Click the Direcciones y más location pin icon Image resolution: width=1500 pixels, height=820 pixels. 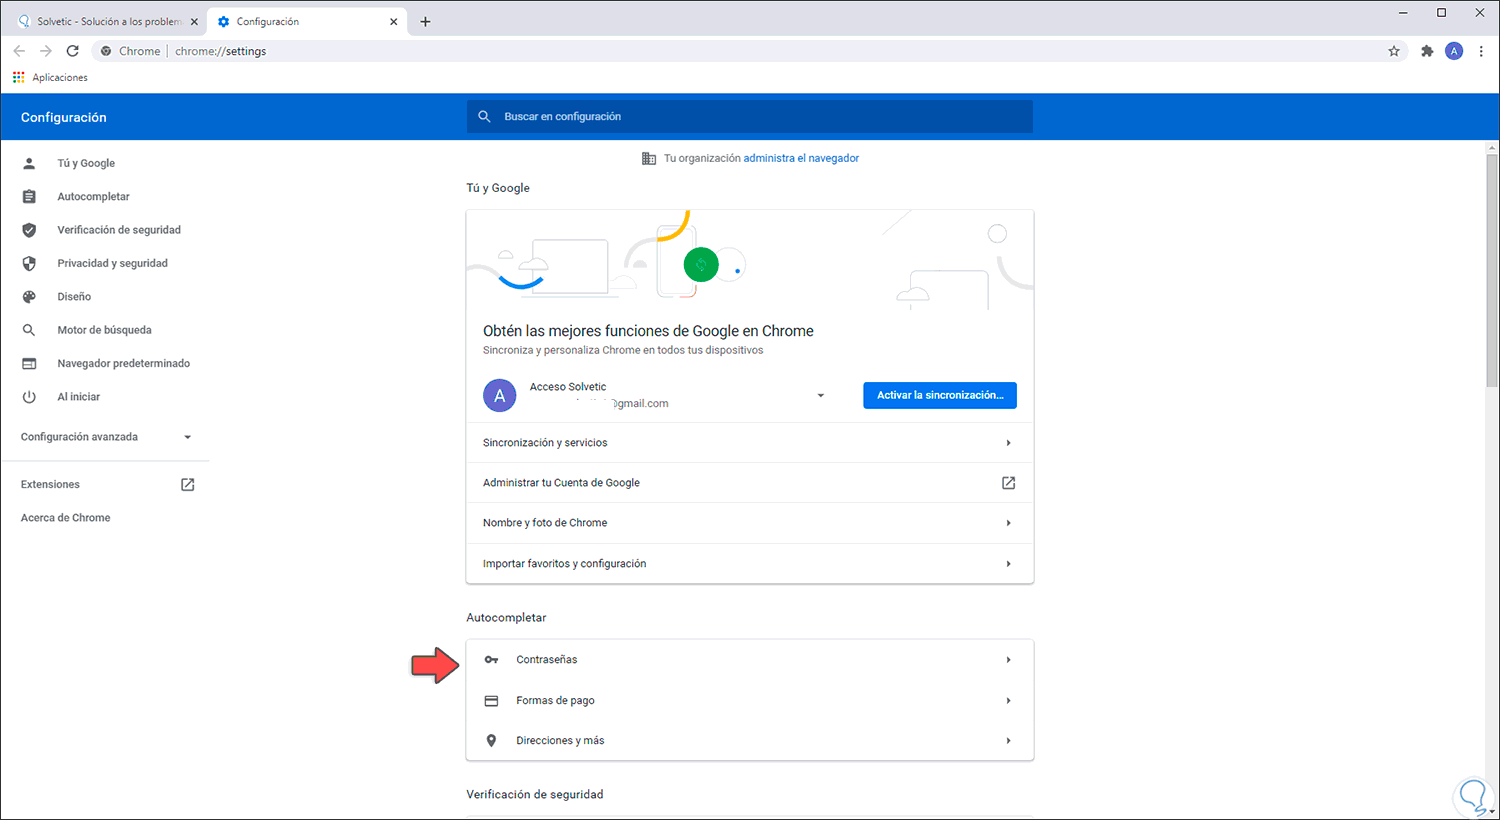coord(491,741)
